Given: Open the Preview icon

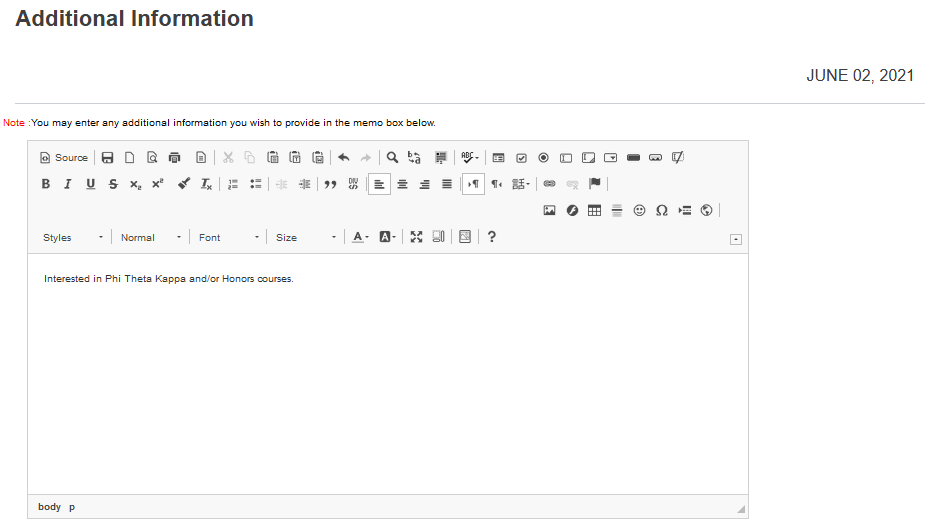Looking at the screenshot, I should 152,157.
